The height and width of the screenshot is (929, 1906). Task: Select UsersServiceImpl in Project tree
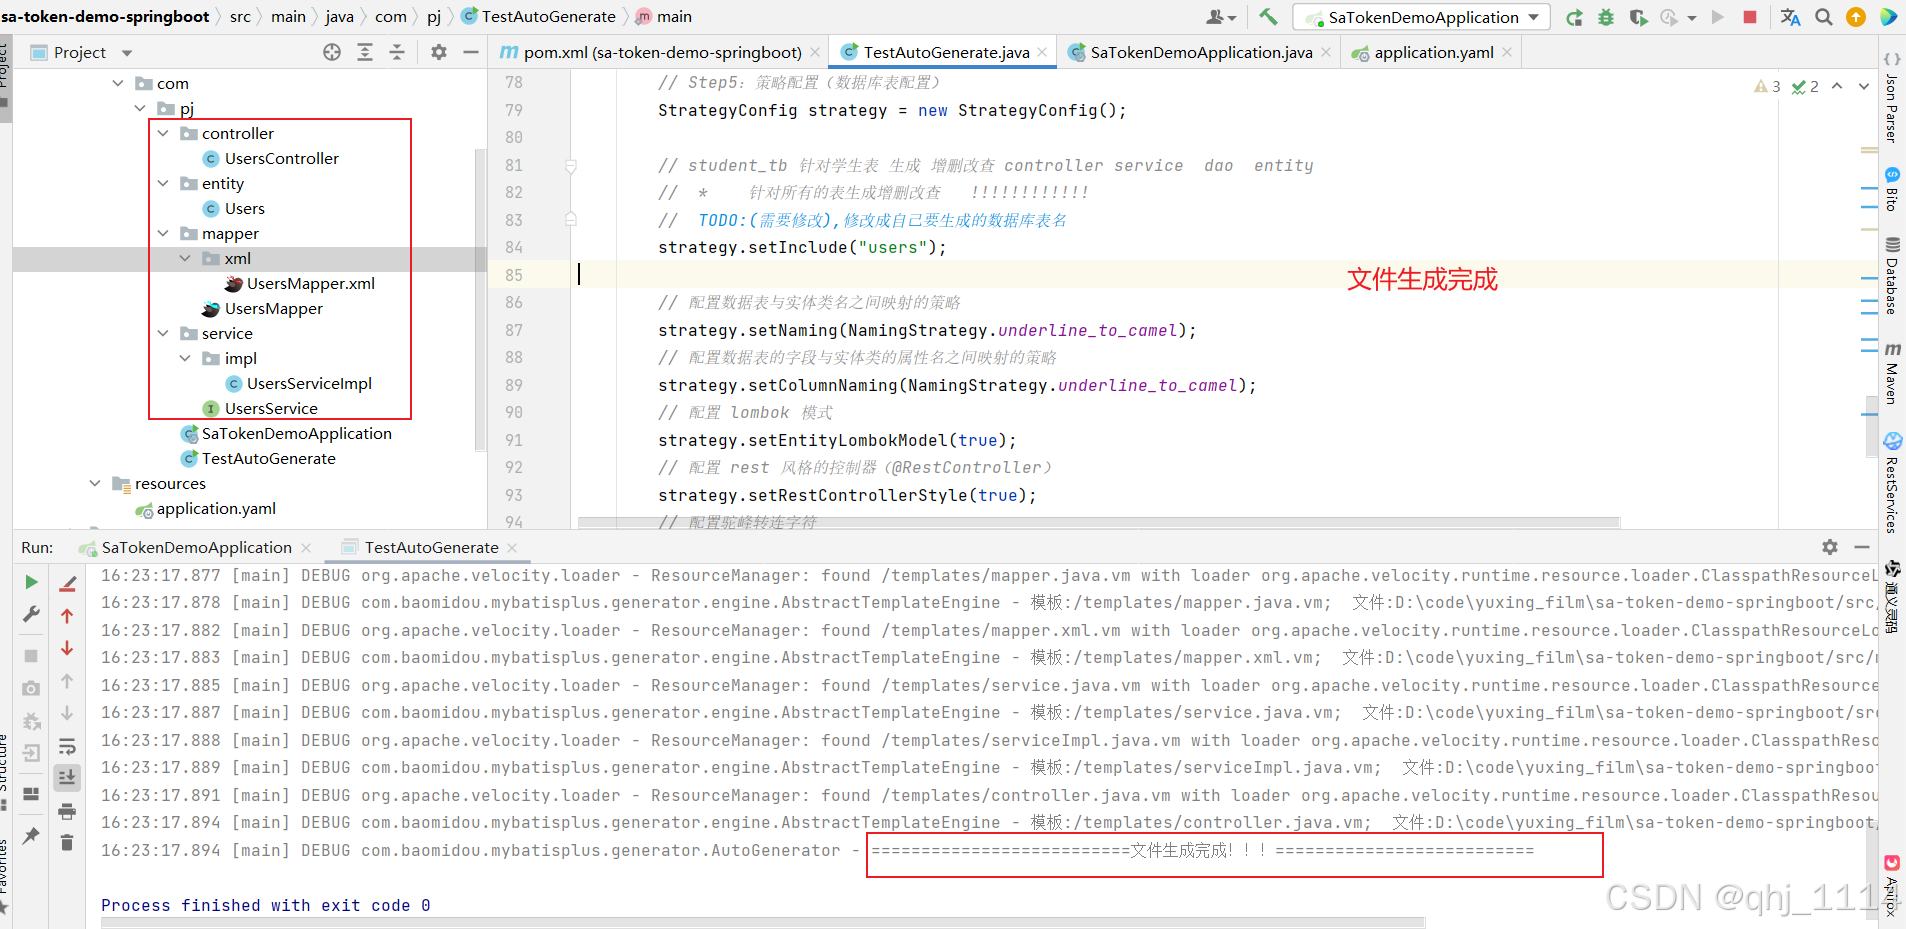(x=298, y=383)
